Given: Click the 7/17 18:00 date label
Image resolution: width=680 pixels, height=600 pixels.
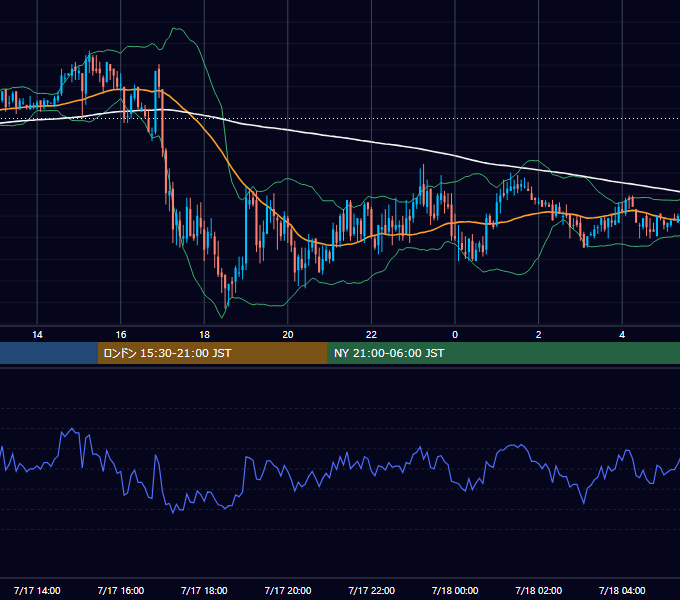Looking at the screenshot, I should 204,590.
